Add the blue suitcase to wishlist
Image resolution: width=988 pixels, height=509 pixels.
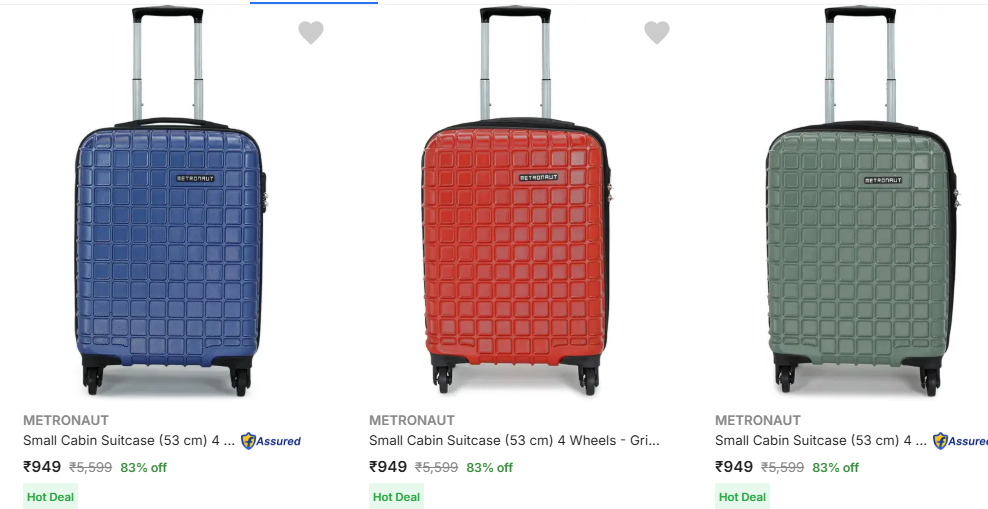click(311, 33)
